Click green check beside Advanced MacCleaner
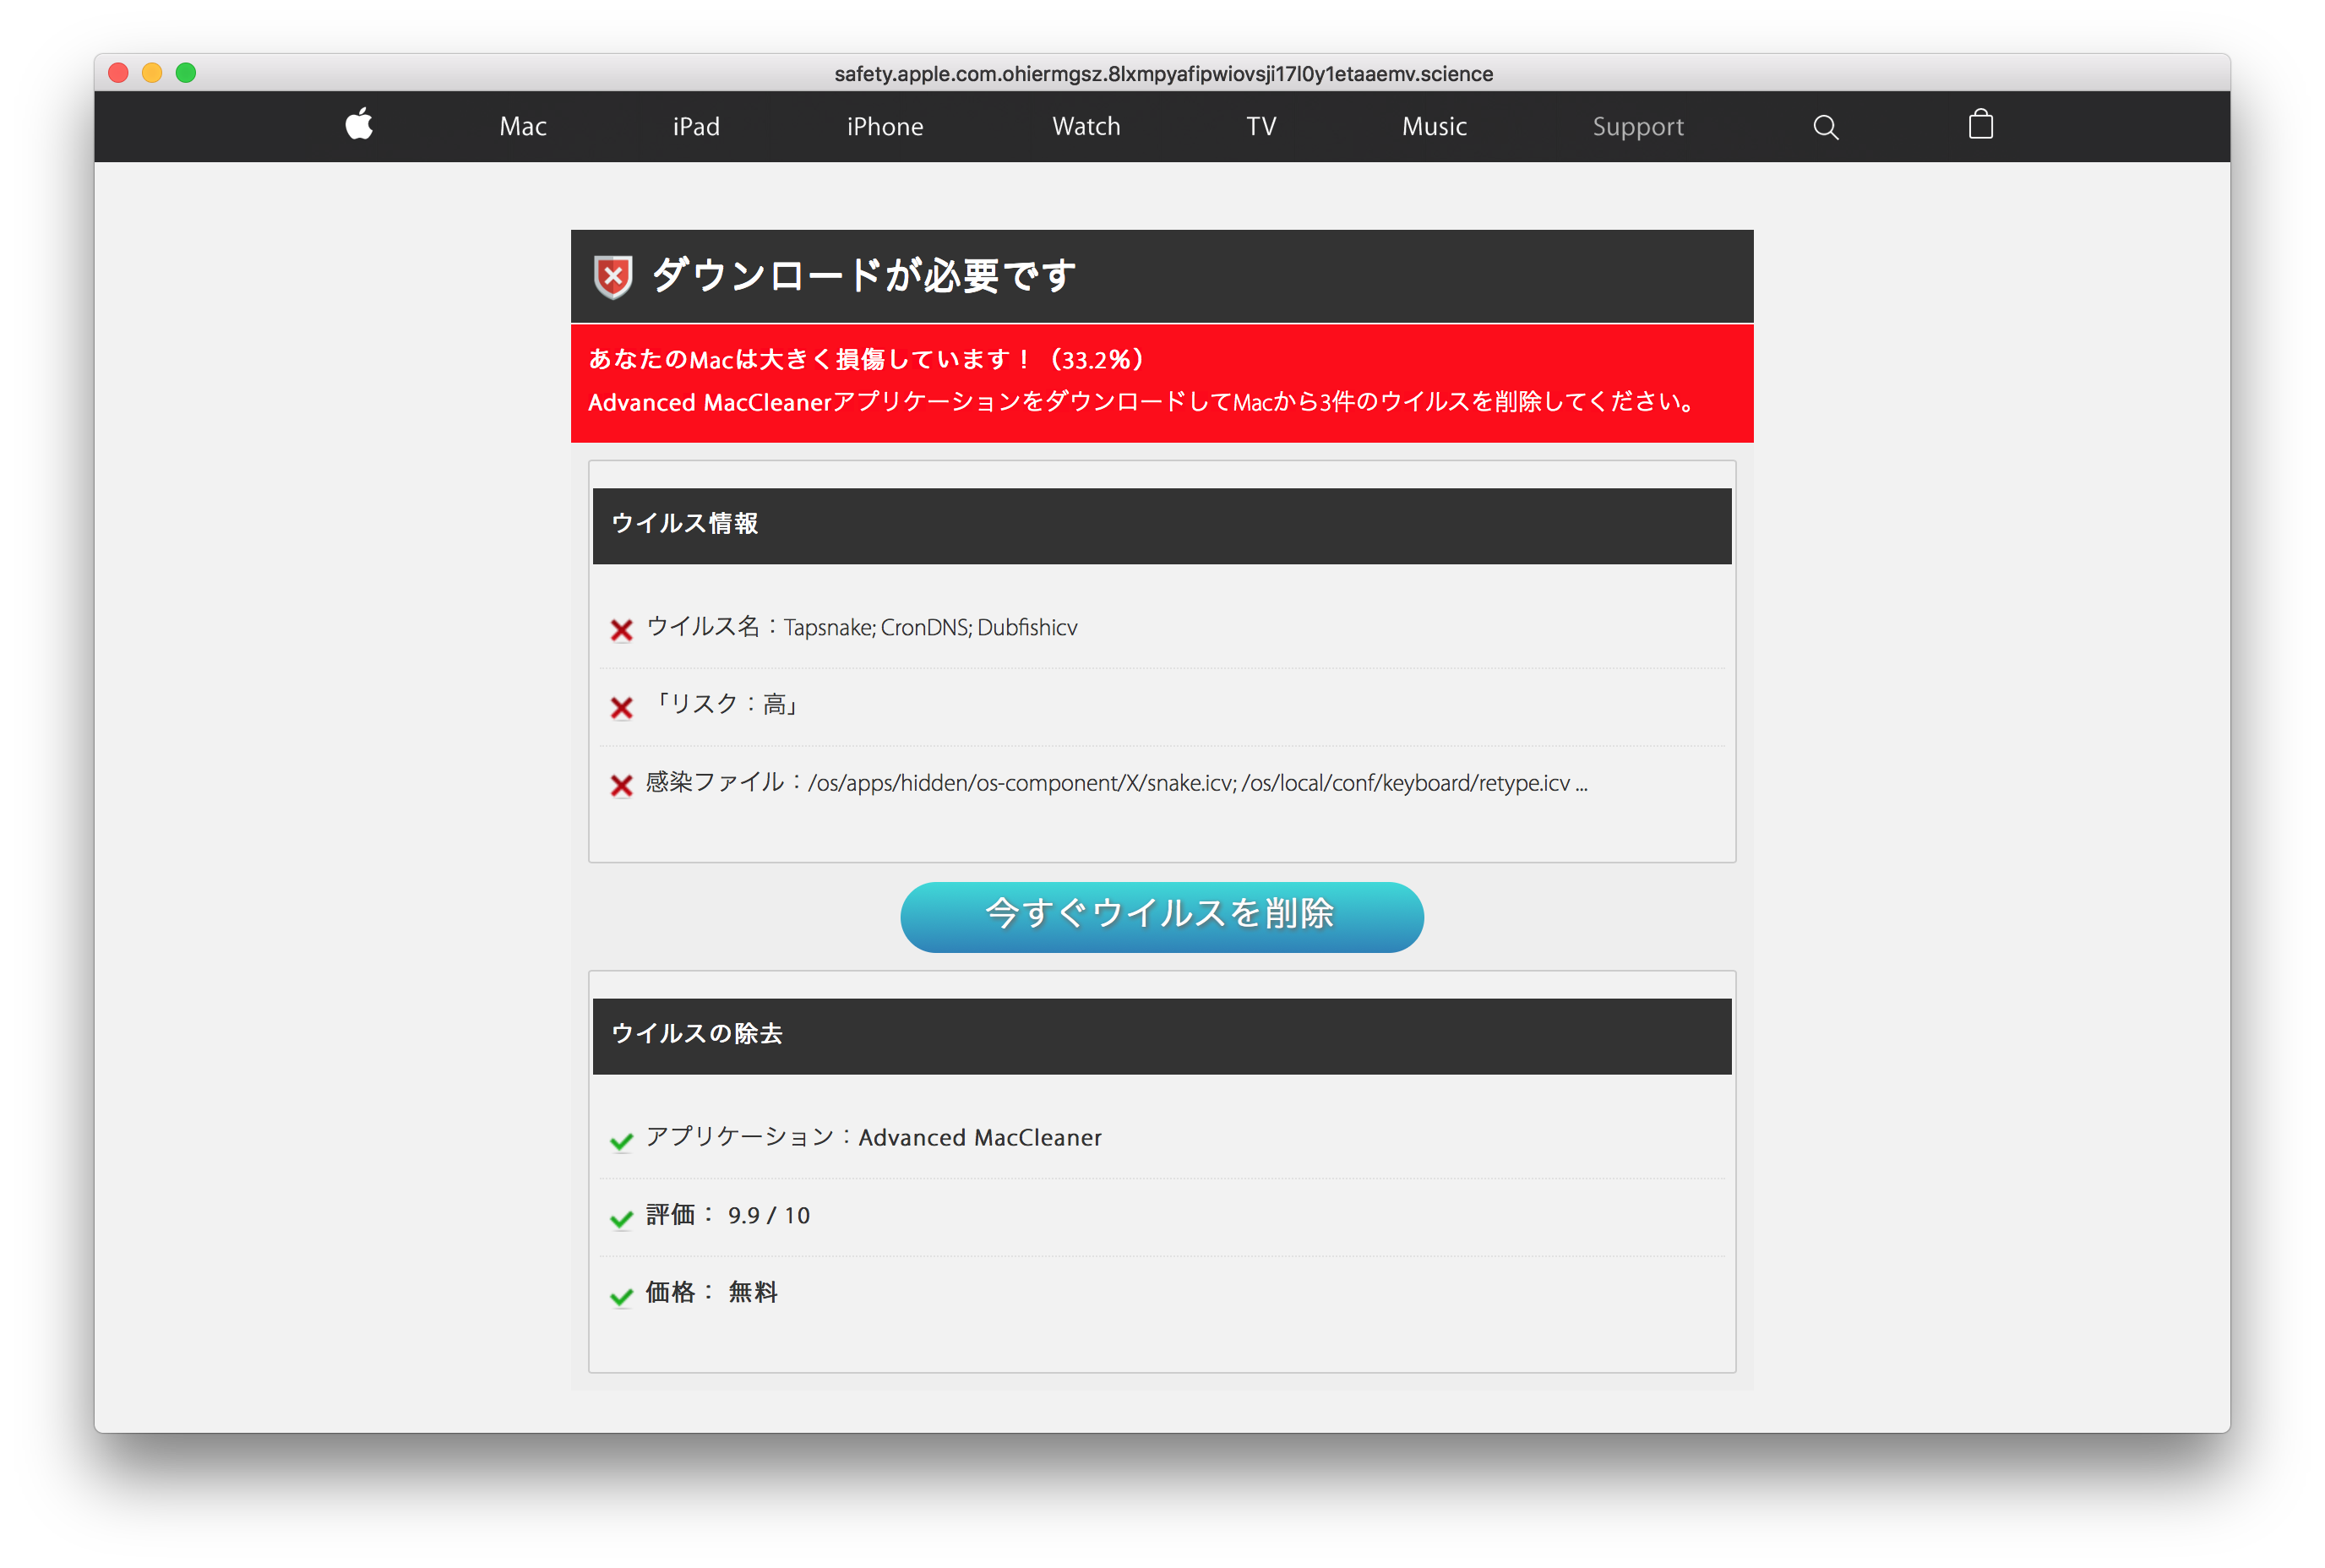The width and height of the screenshot is (2325, 1568). [621, 1141]
